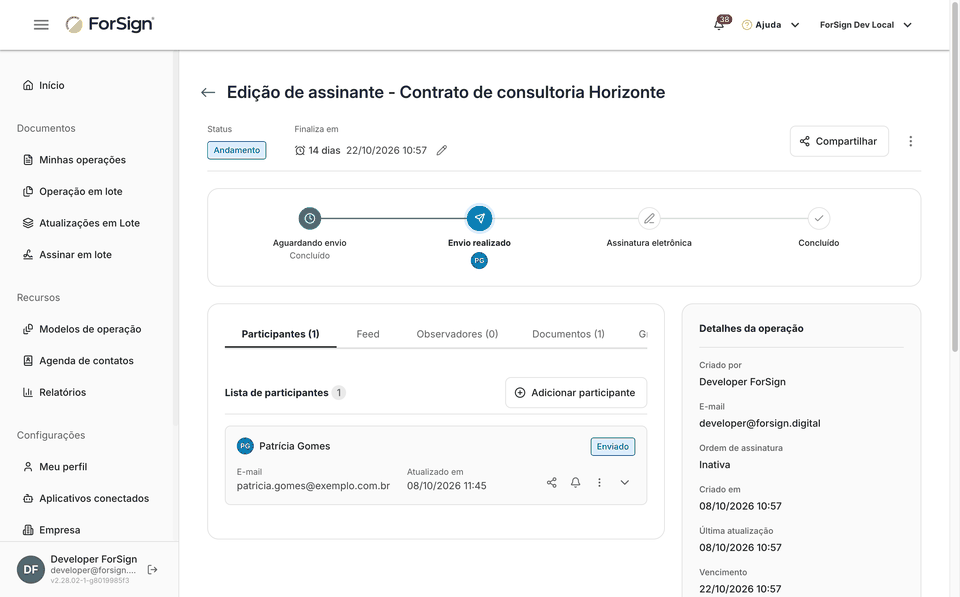Open Modelos de operação

point(82,329)
